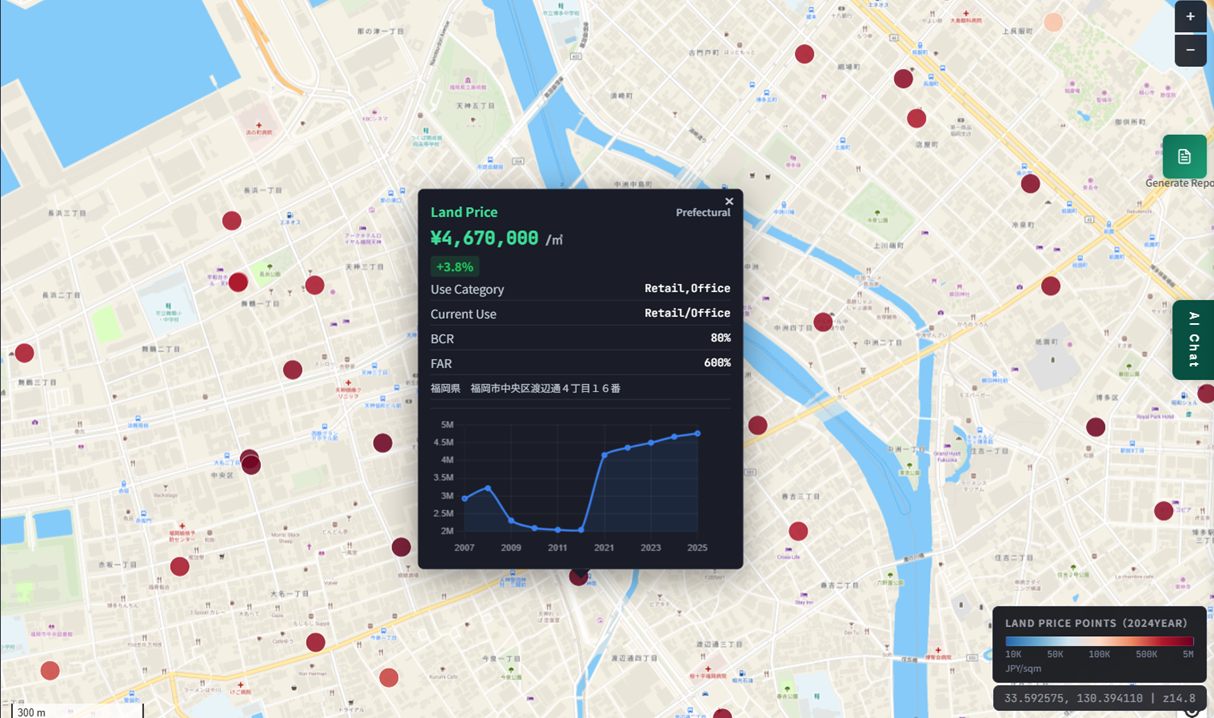1214x718 pixels.
Task: Click the land price color gradient legend bar
Action: tap(1099, 641)
